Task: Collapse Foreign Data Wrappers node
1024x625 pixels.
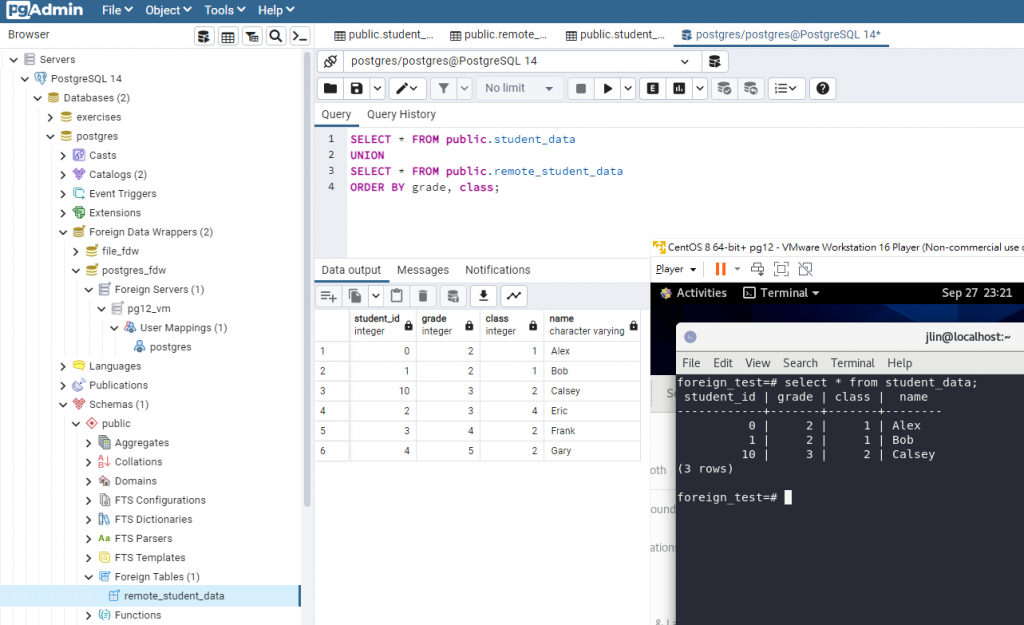Action: point(63,232)
